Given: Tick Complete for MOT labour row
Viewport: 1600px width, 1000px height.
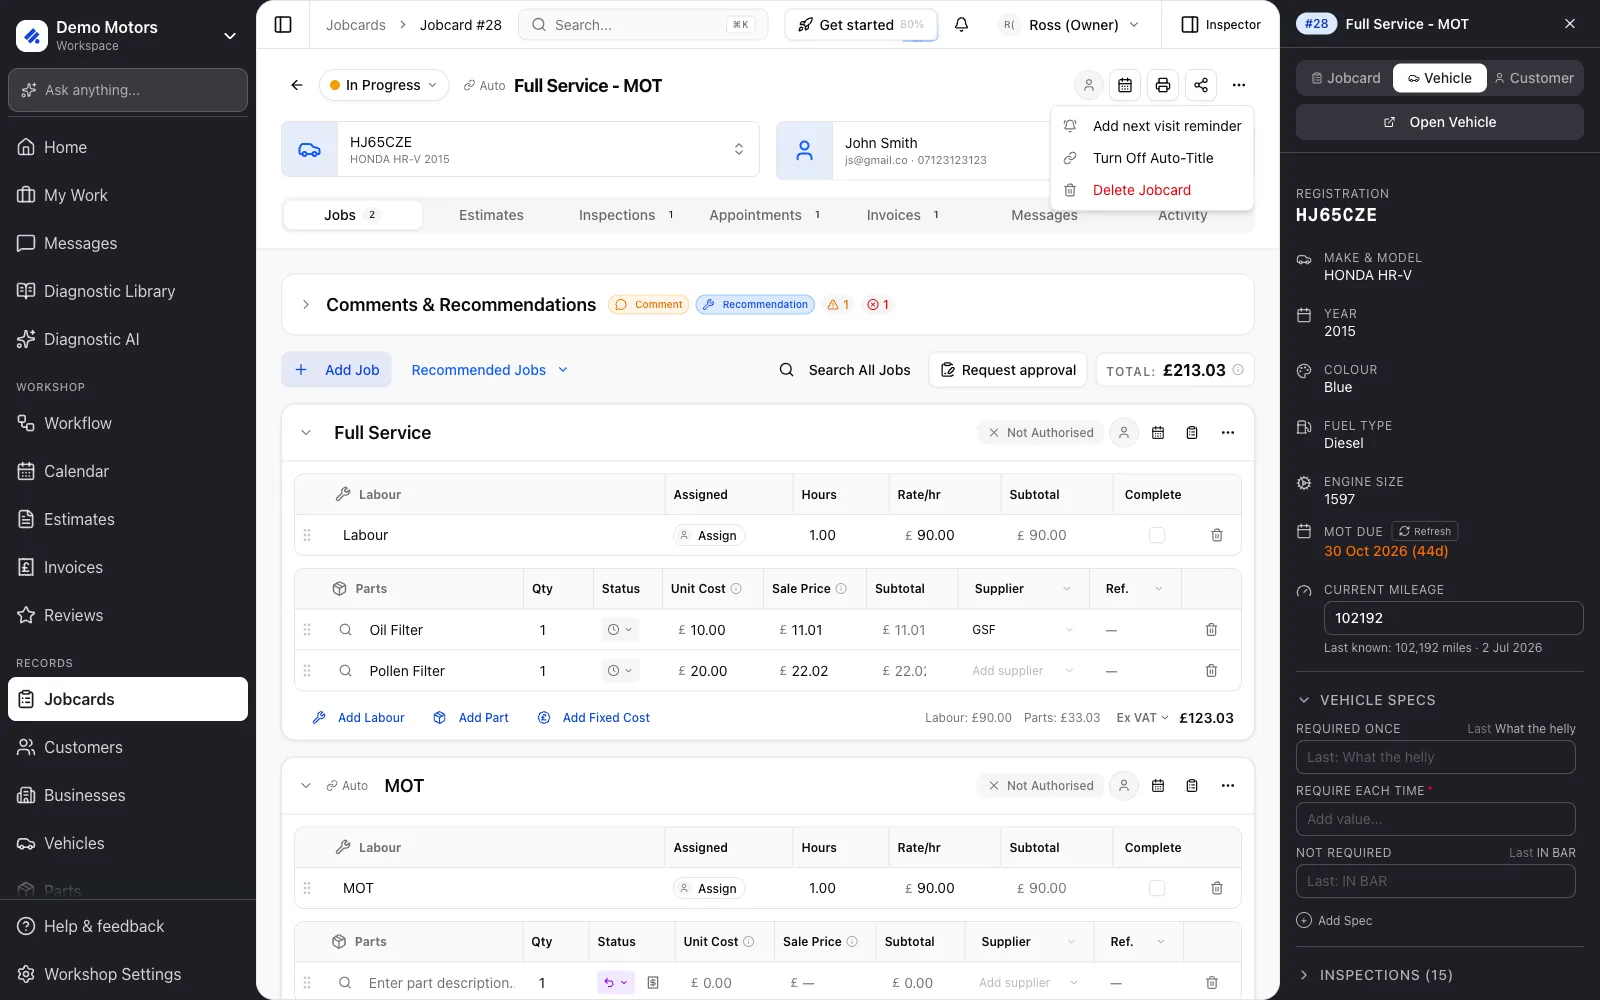Looking at the screenshot, I should (x=1157, y=888).
